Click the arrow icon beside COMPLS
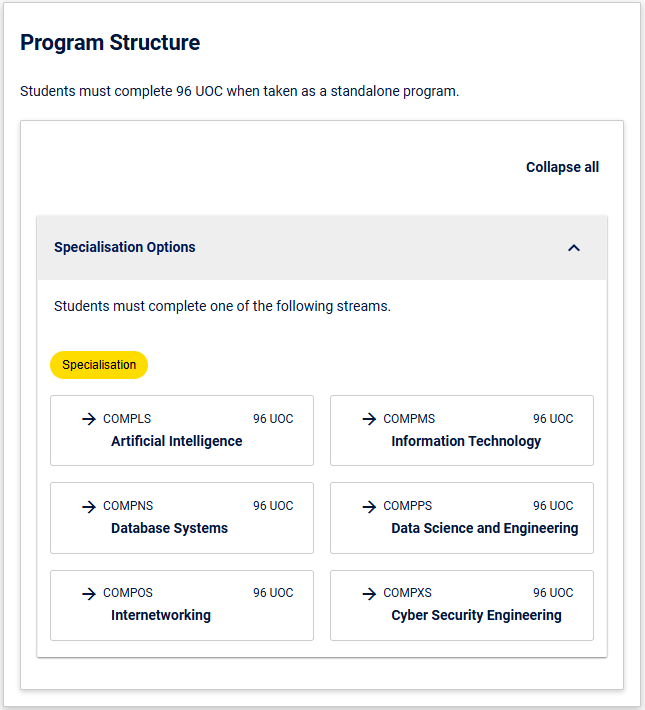The width and height of the screenshot is (645, 710). 89,419
